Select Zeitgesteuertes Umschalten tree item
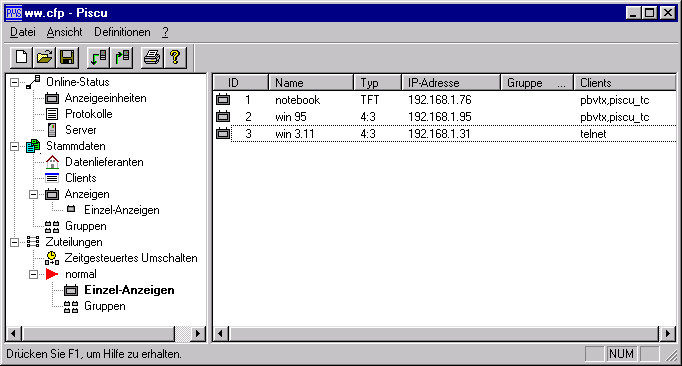 (x=131, y=258)
